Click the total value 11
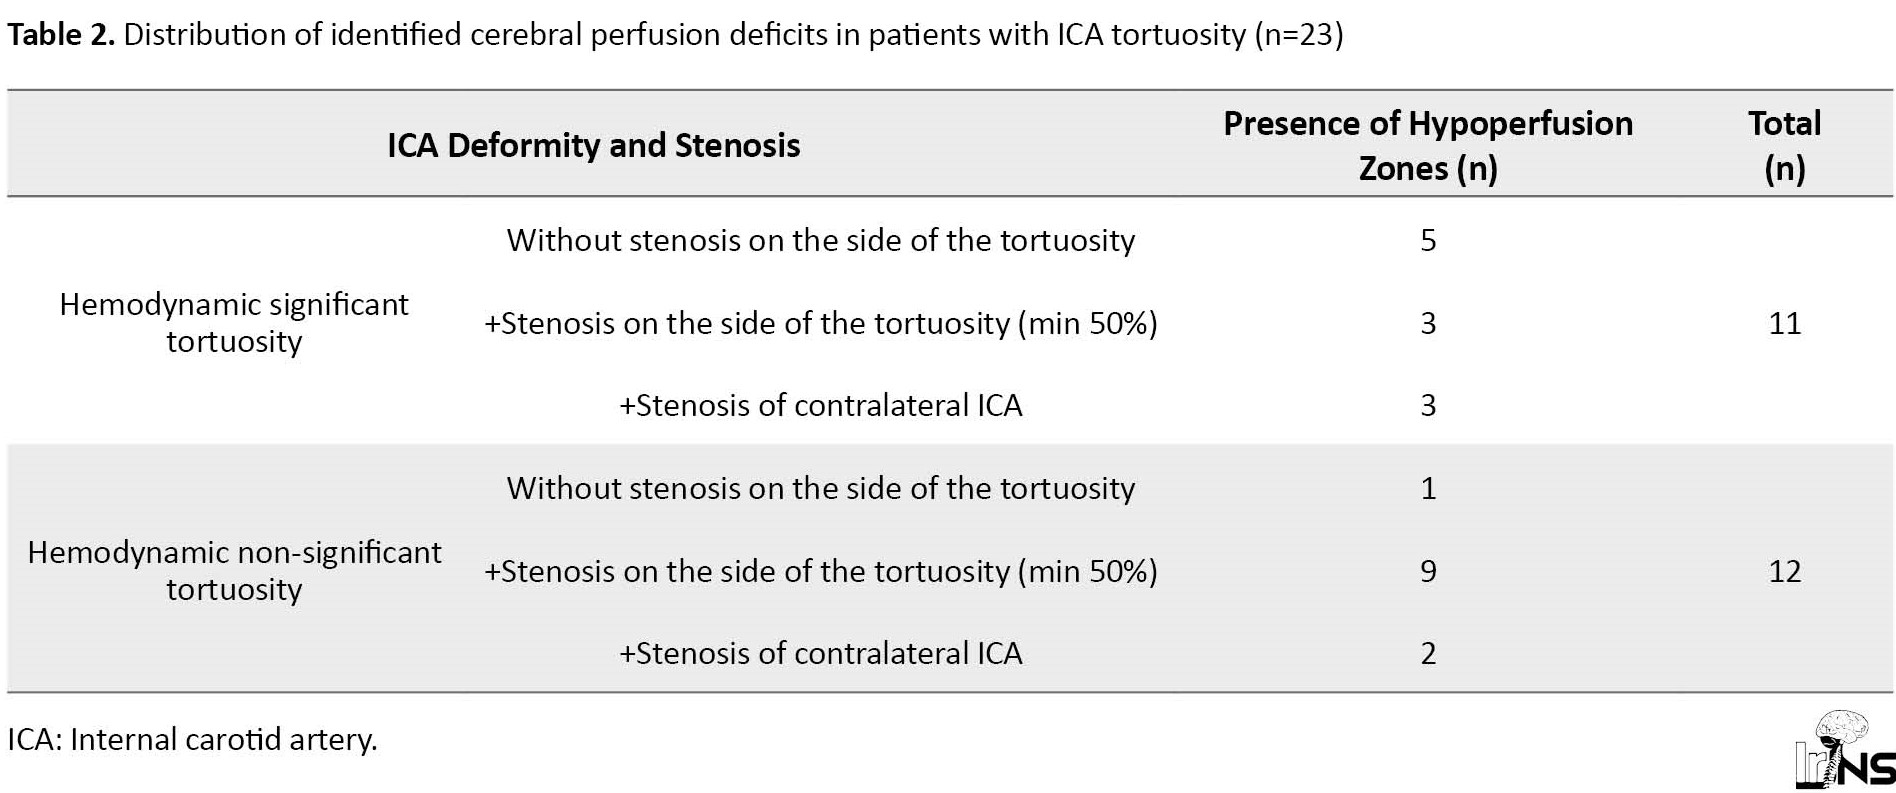This screenshot has width=1896, height=793. point(1785,323)
